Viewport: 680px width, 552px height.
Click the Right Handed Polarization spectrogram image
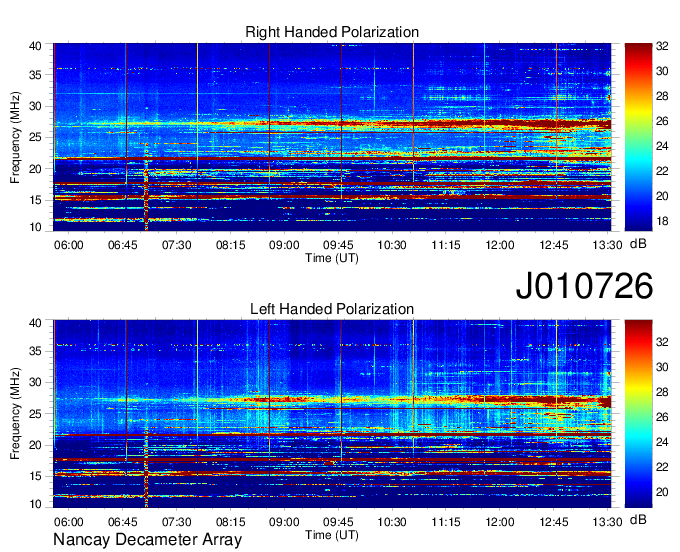[332, 137]
